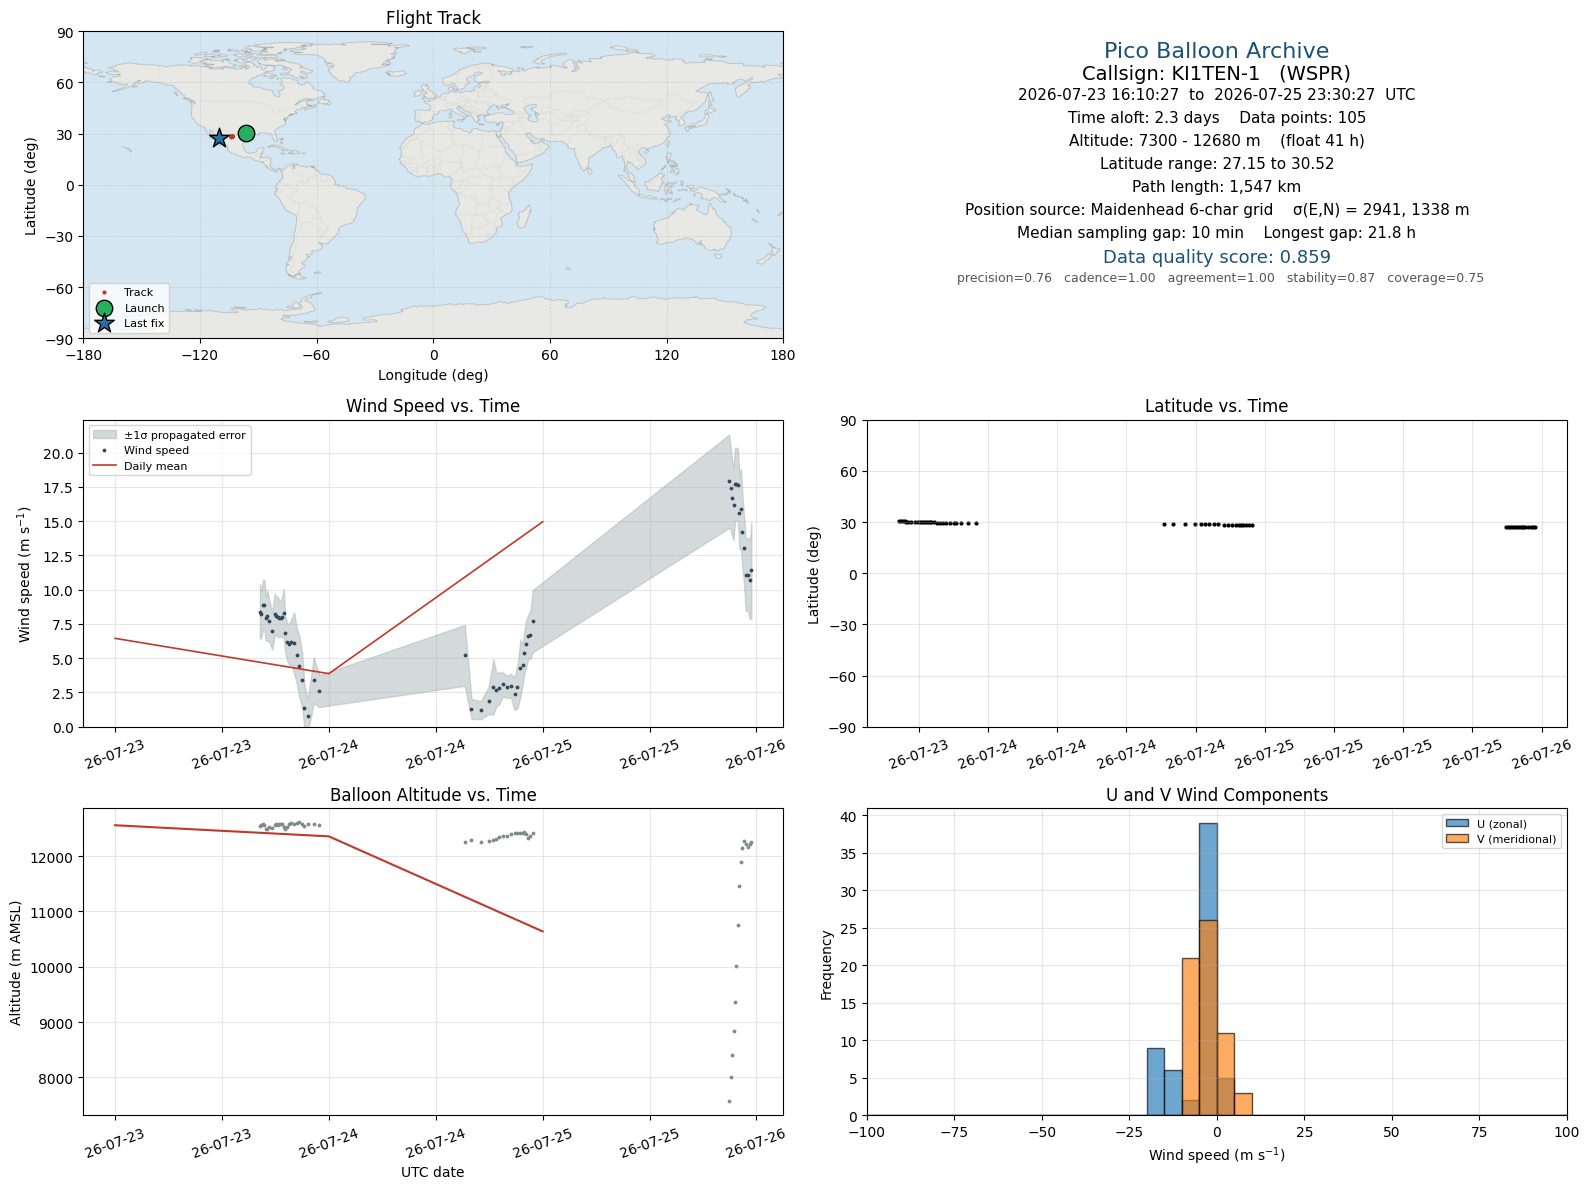Click the "Time aloft: 2.3 days" line

1216,118
